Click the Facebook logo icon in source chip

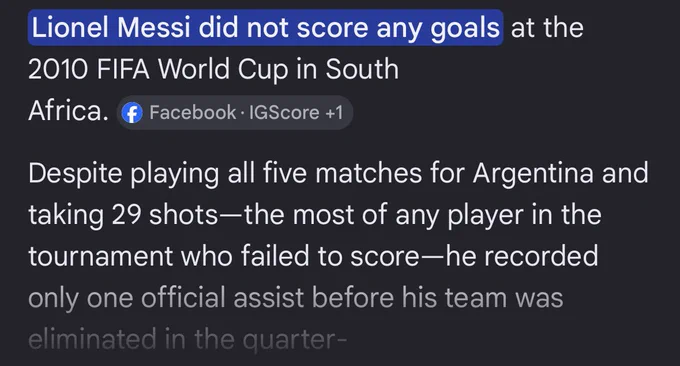[132, 113]
